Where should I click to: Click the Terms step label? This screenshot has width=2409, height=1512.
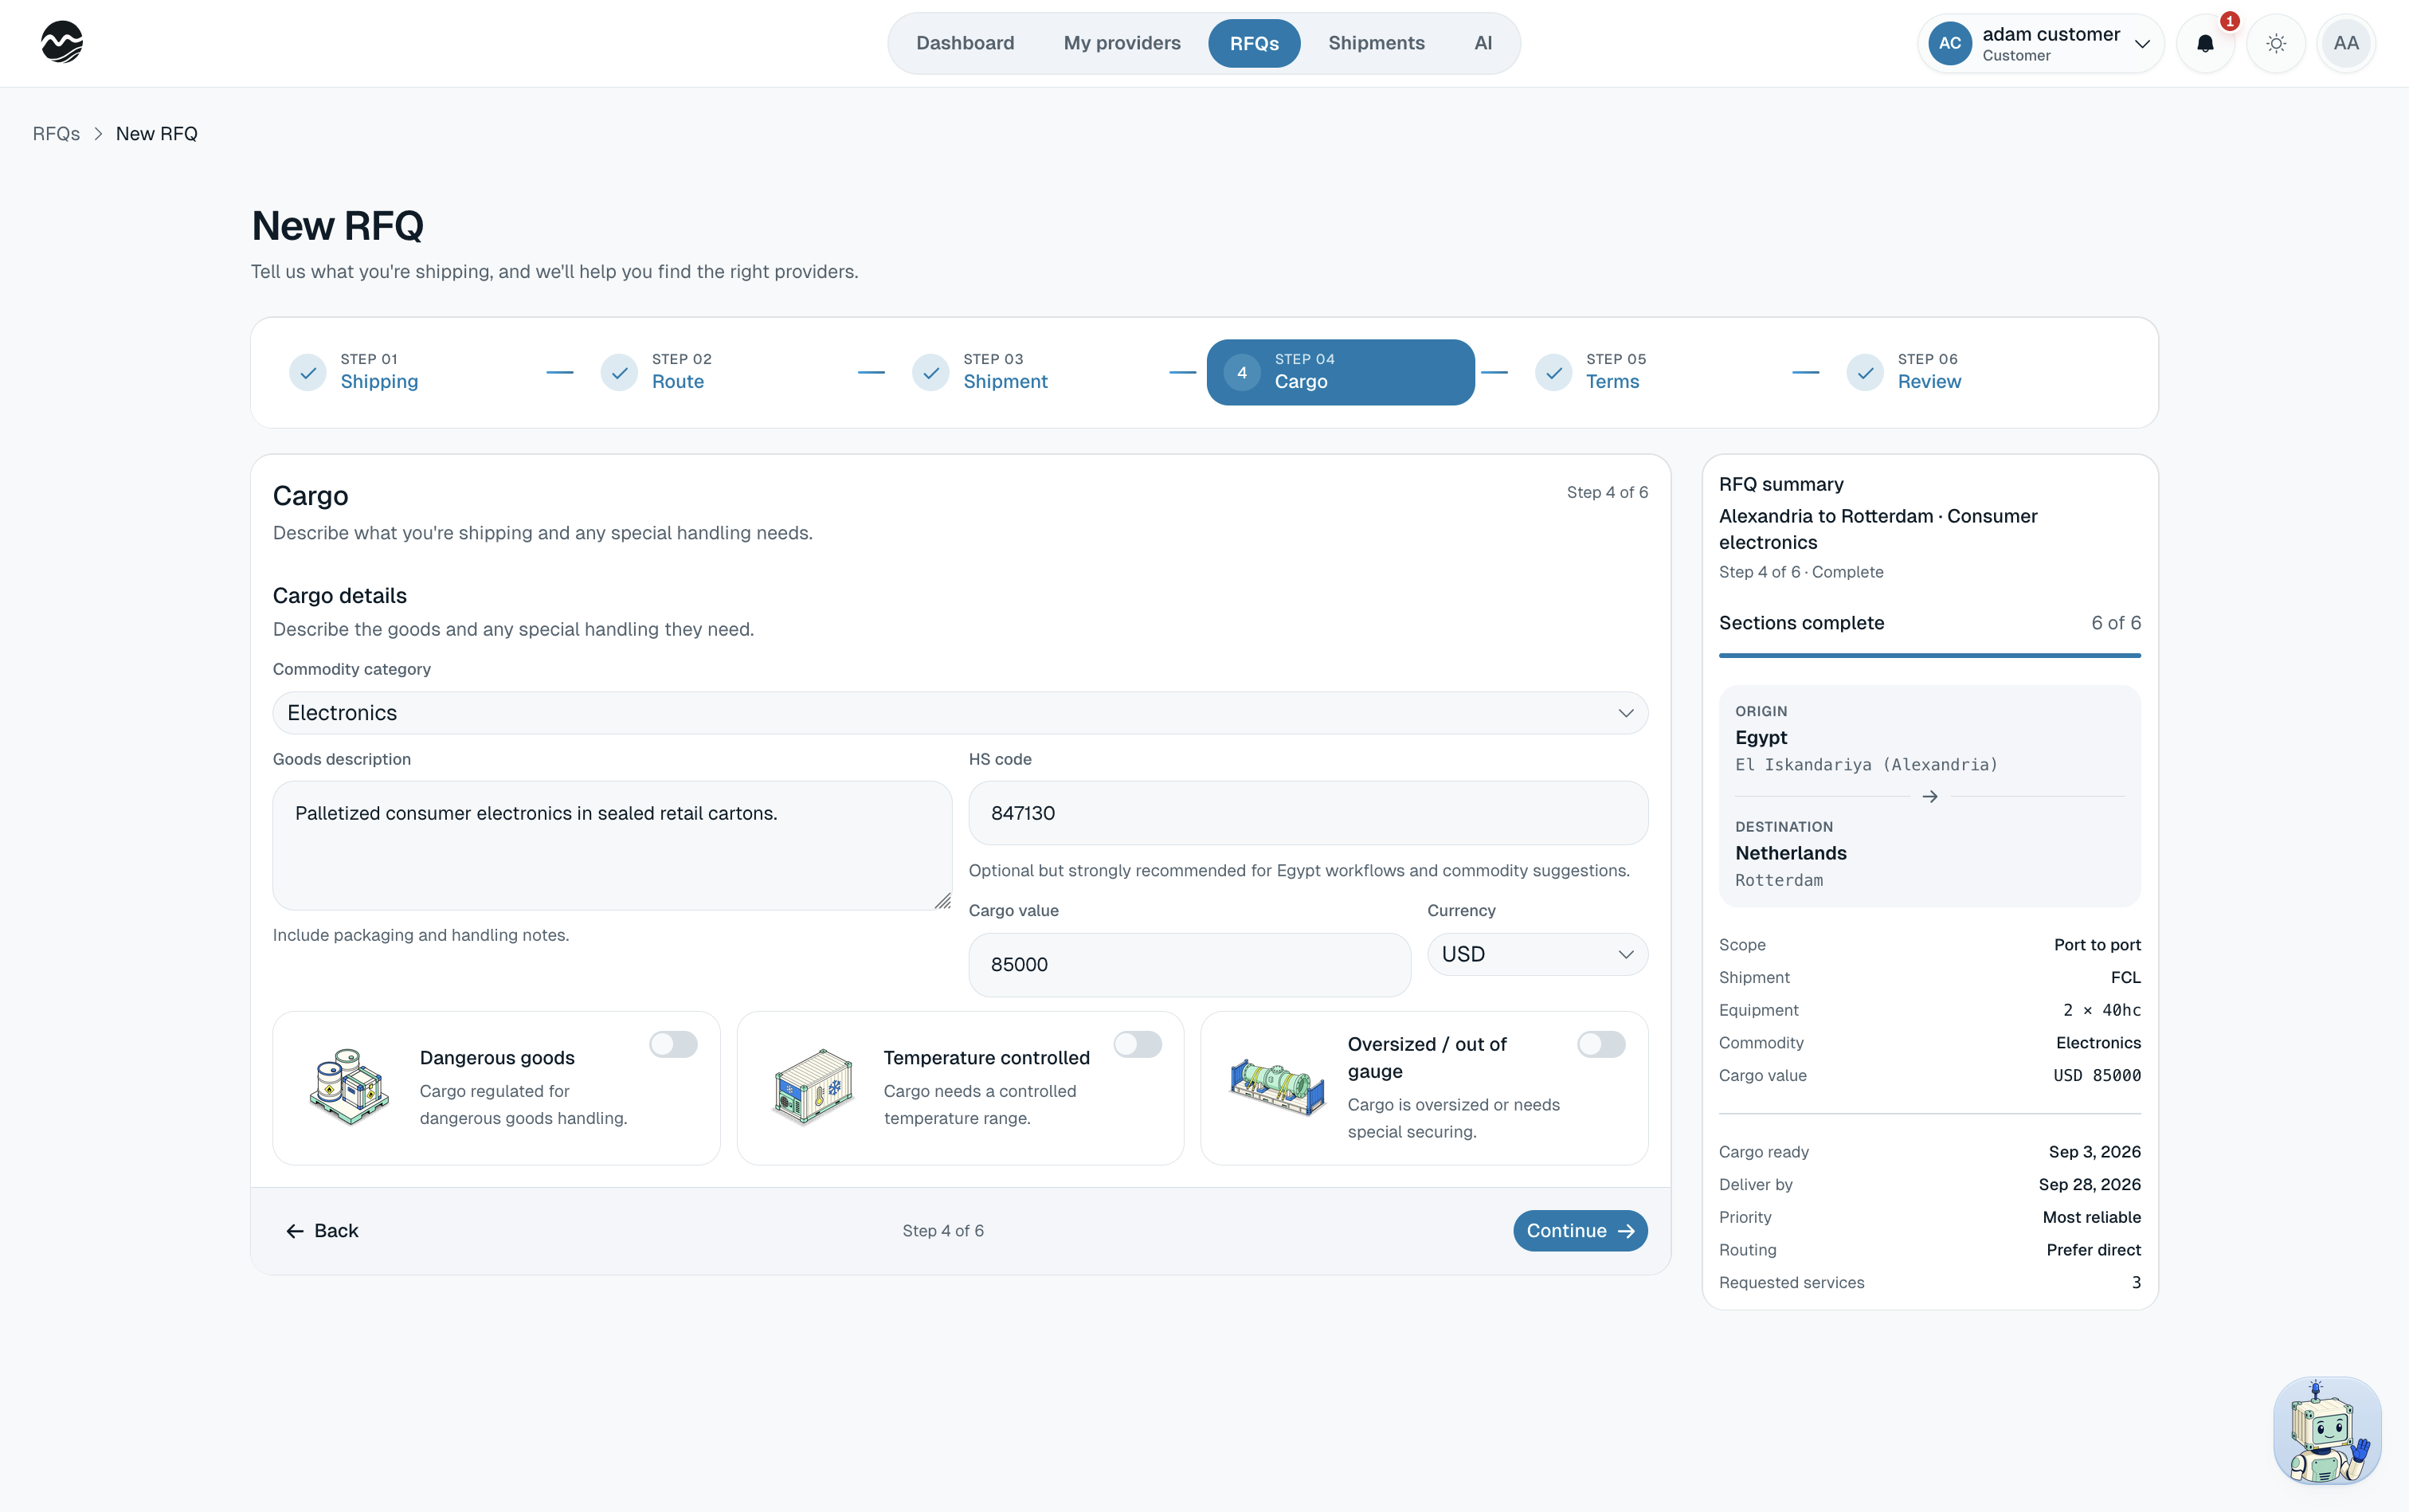1612,382
